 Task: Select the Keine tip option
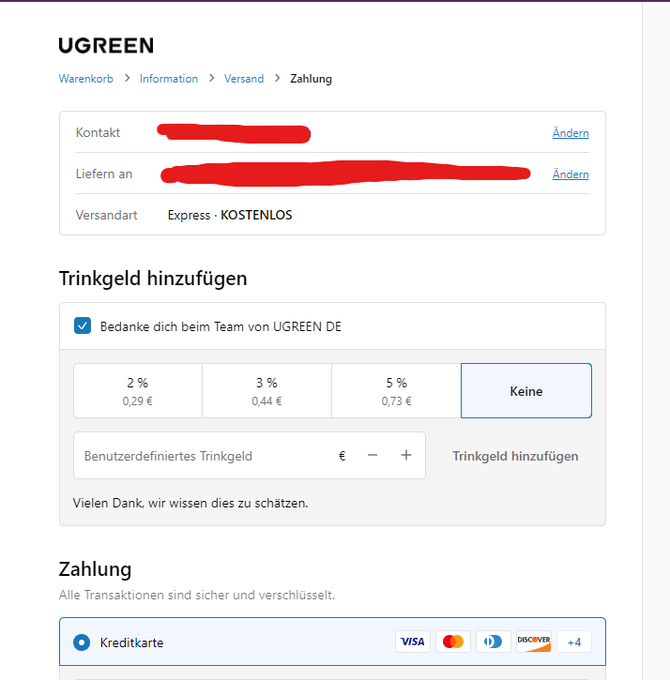(x=526, y=390)
